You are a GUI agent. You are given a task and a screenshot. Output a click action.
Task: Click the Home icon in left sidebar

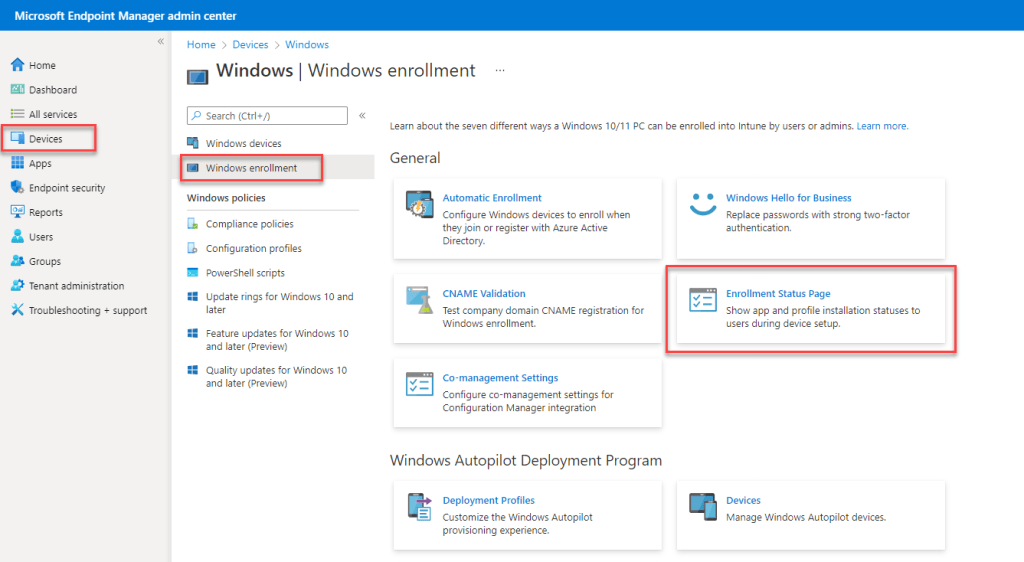click(17, 65)
